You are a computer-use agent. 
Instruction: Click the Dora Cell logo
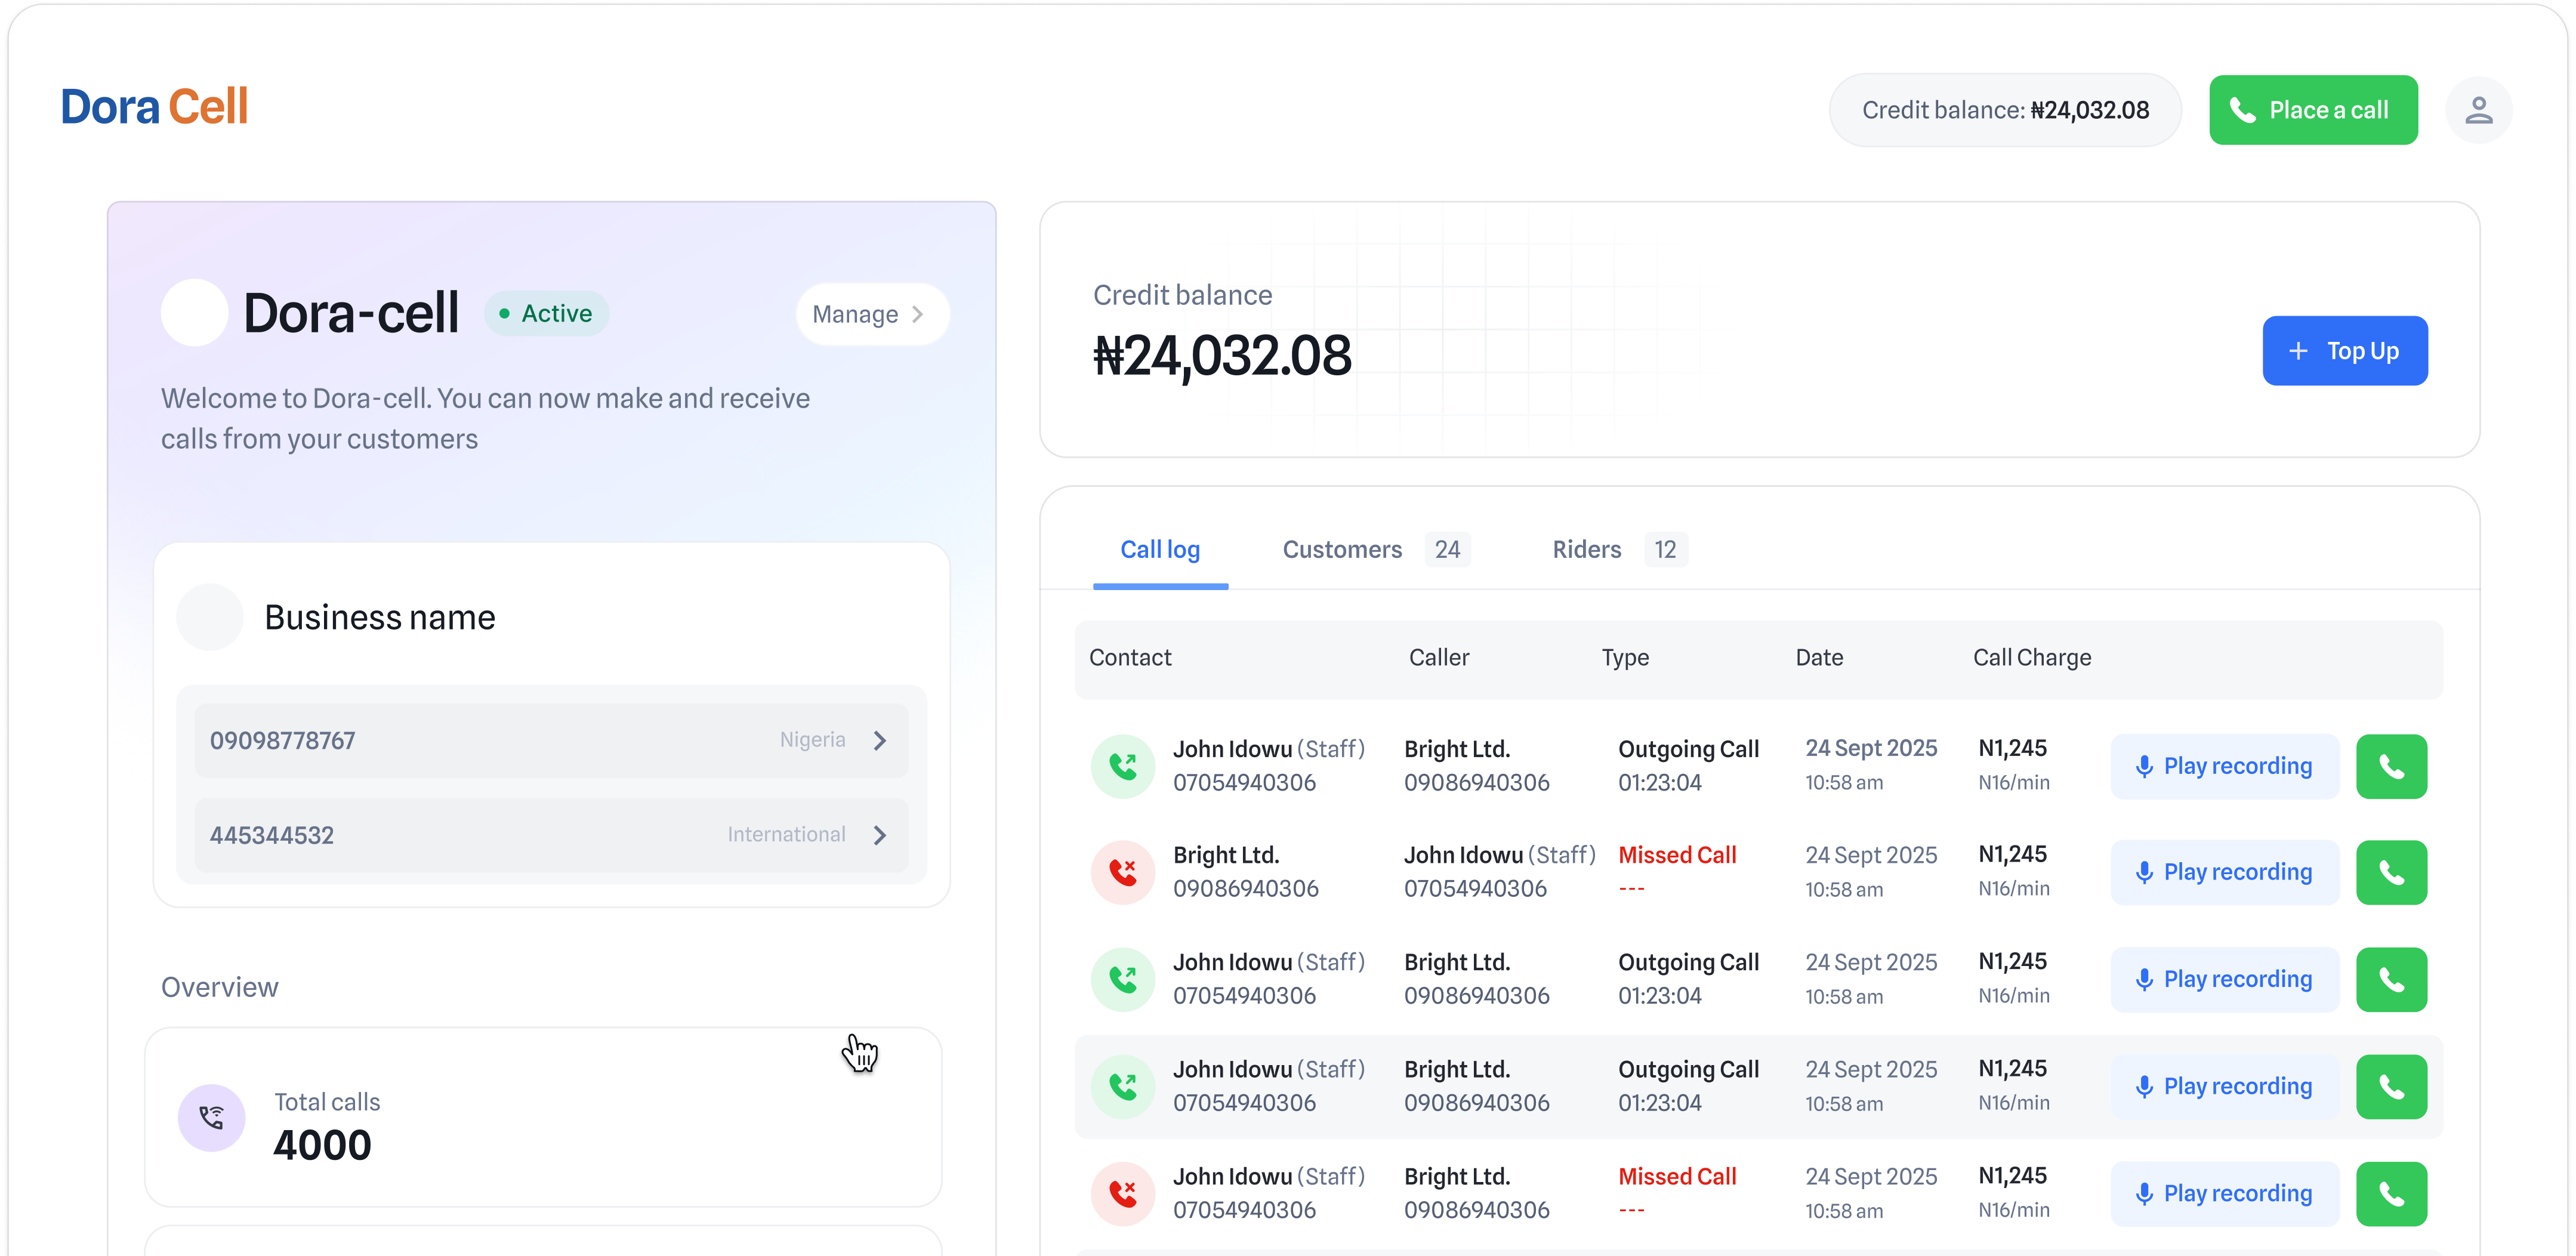coord(154,107)
